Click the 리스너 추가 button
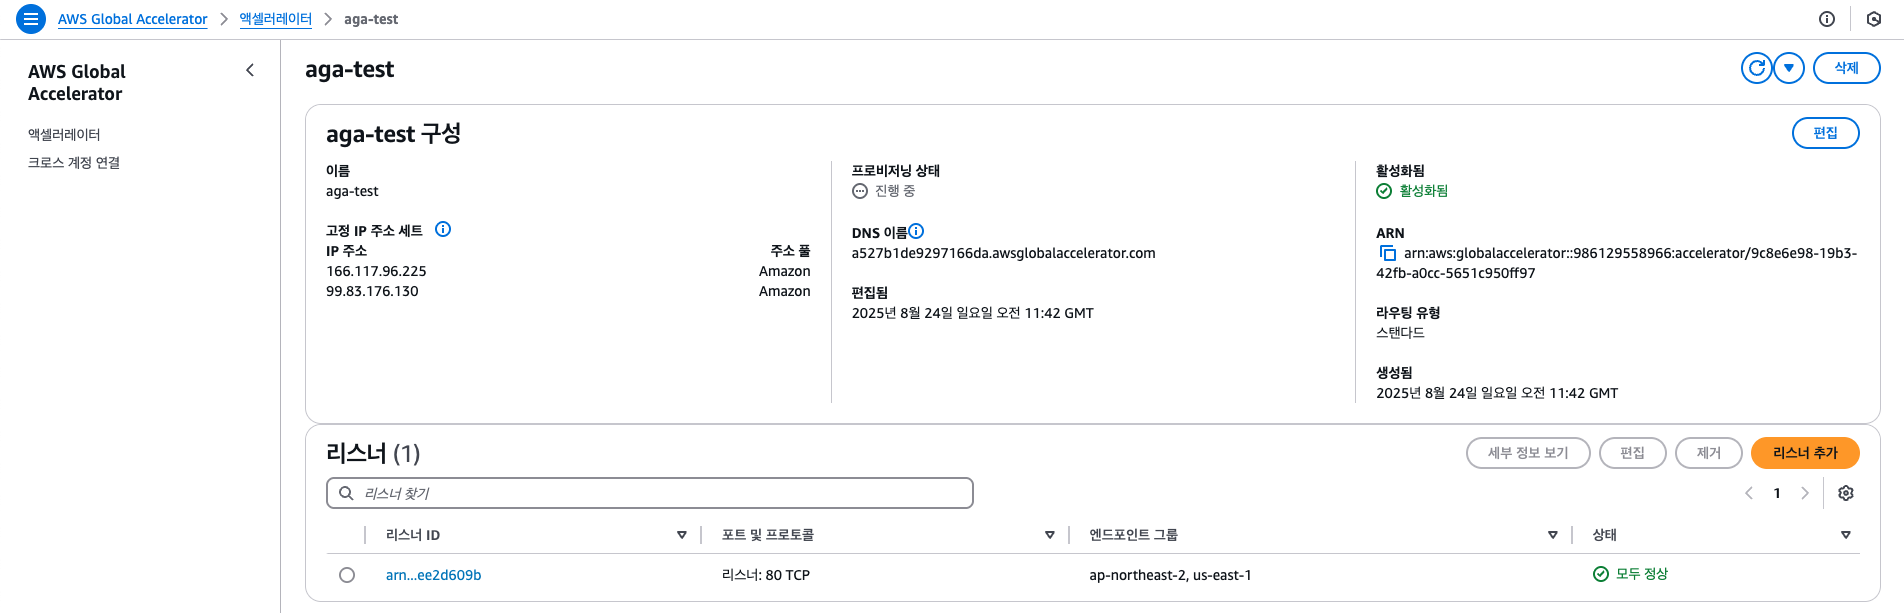 pyautogui.click(x=1805, y=453)
